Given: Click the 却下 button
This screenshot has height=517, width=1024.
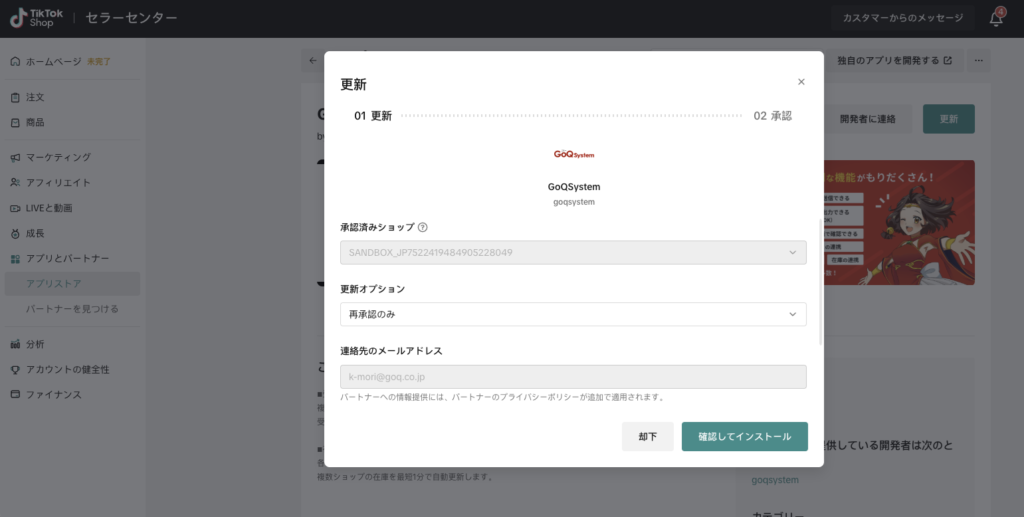Looking at the screenshot, I should tap(647, 437).
